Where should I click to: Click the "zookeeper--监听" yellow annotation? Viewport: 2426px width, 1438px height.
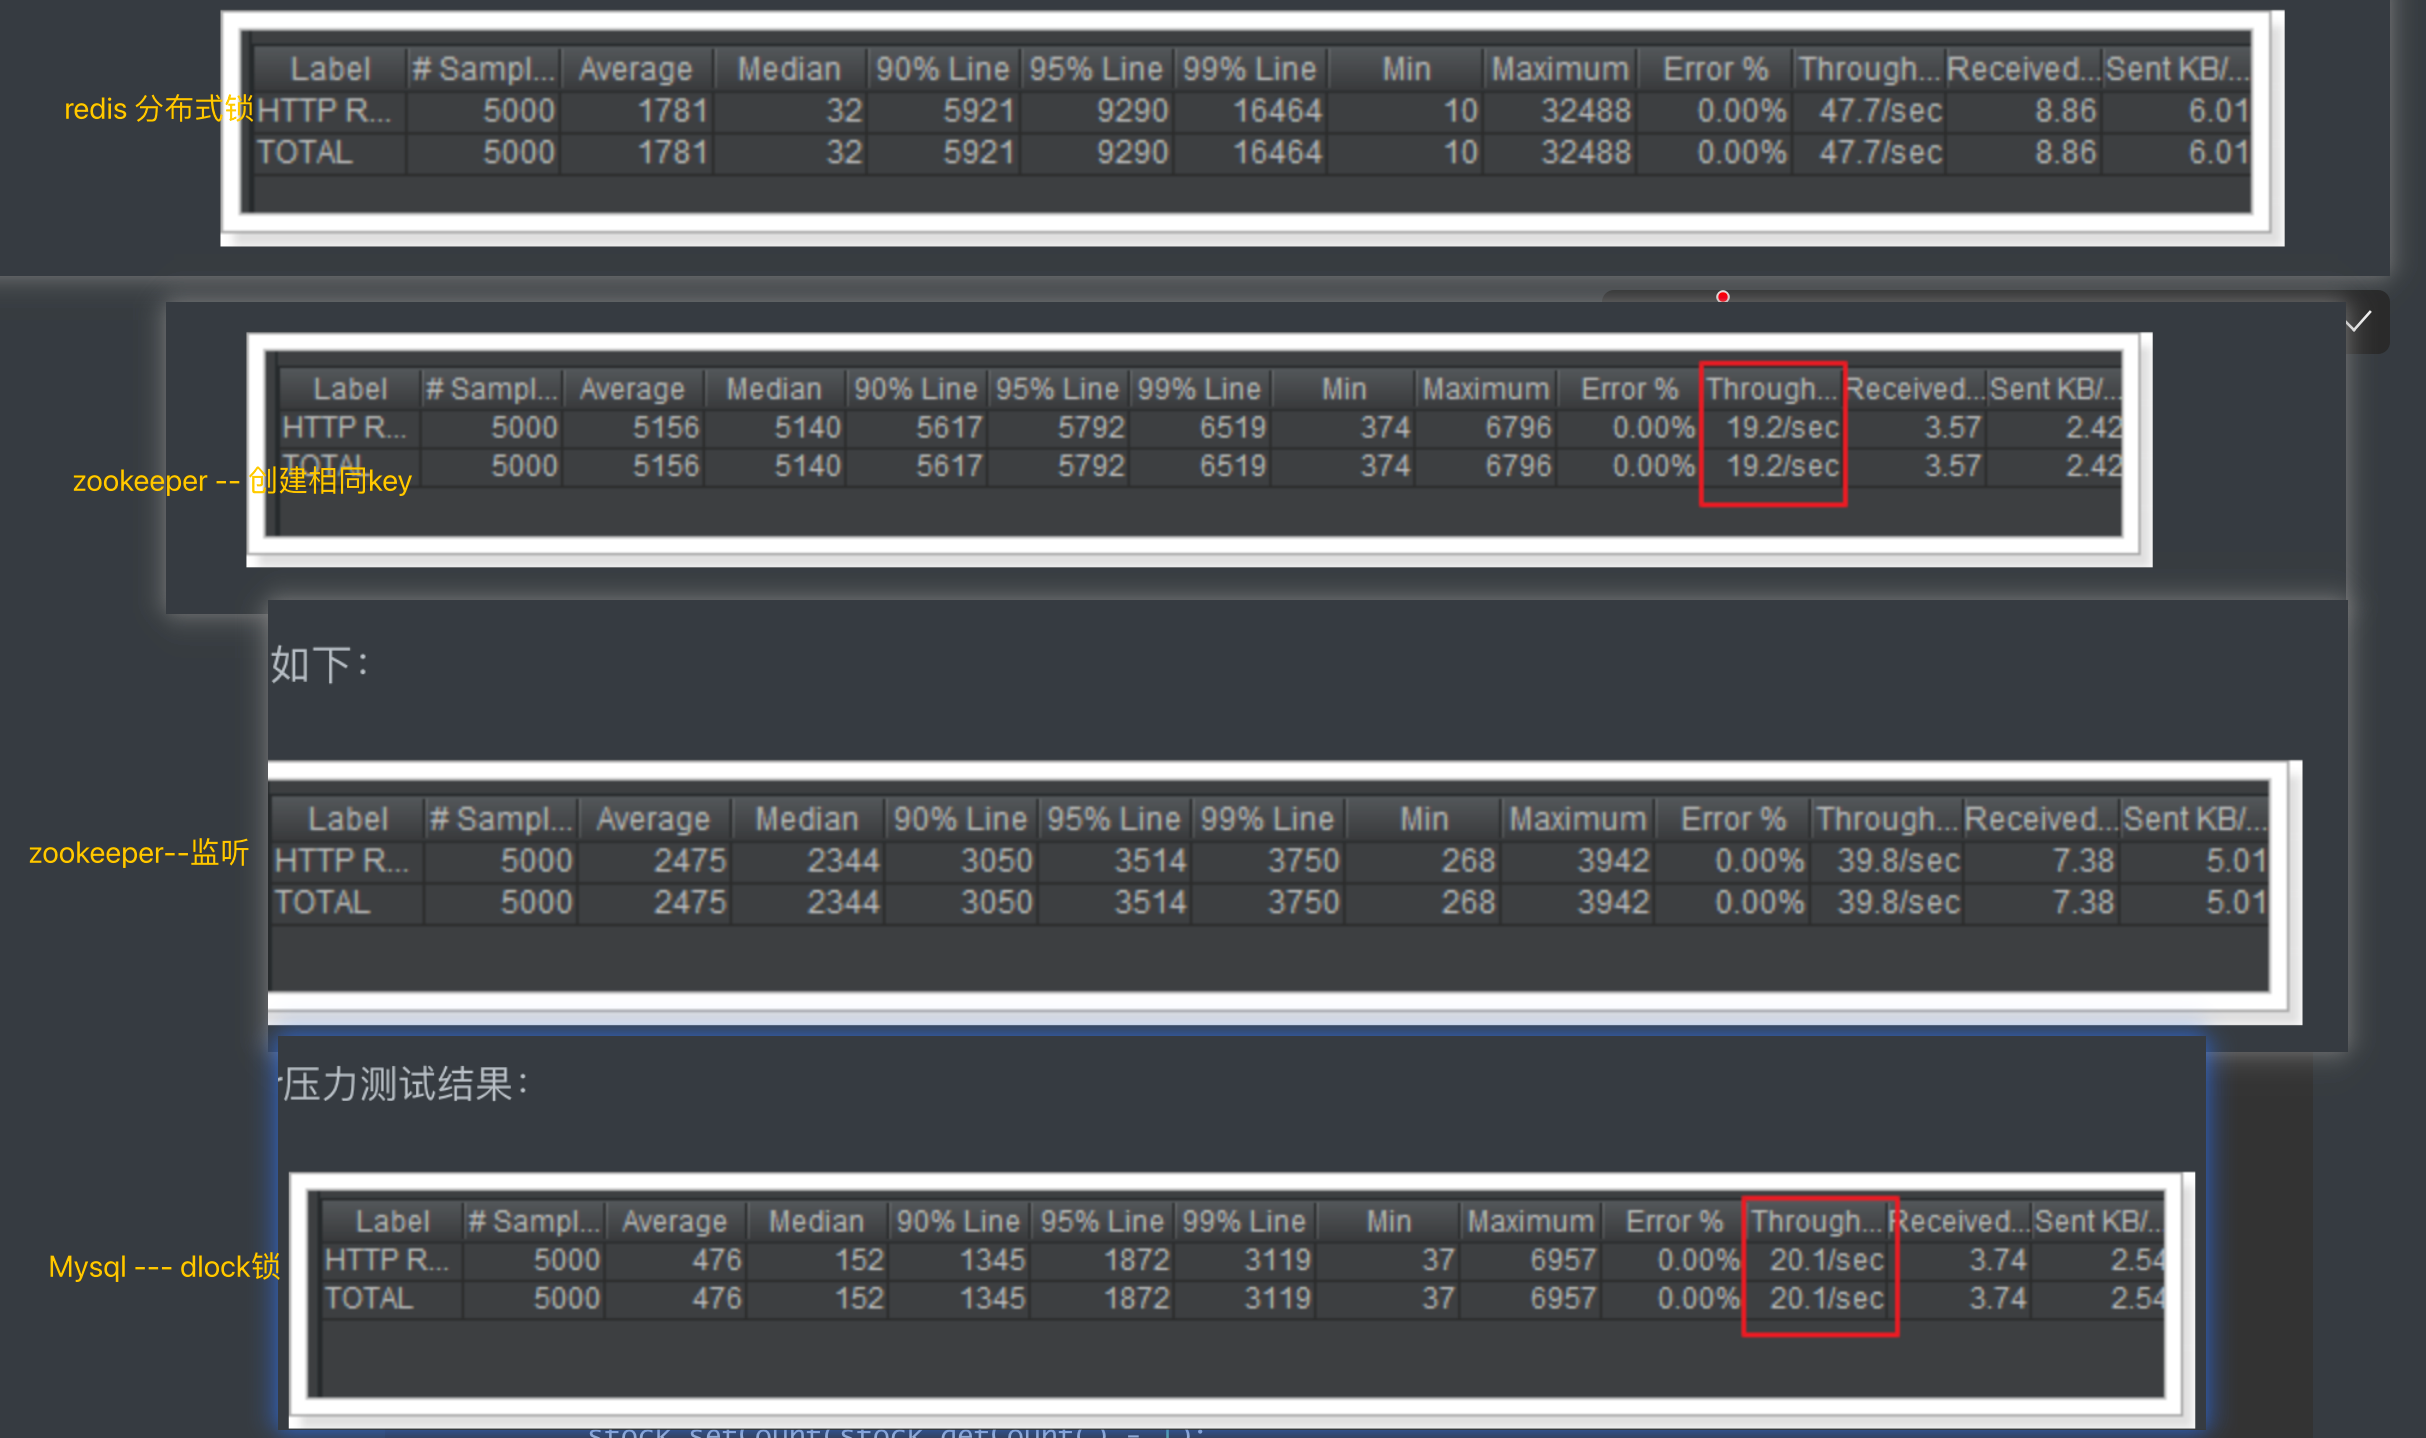pyautogui.click(x=138, y=853)
